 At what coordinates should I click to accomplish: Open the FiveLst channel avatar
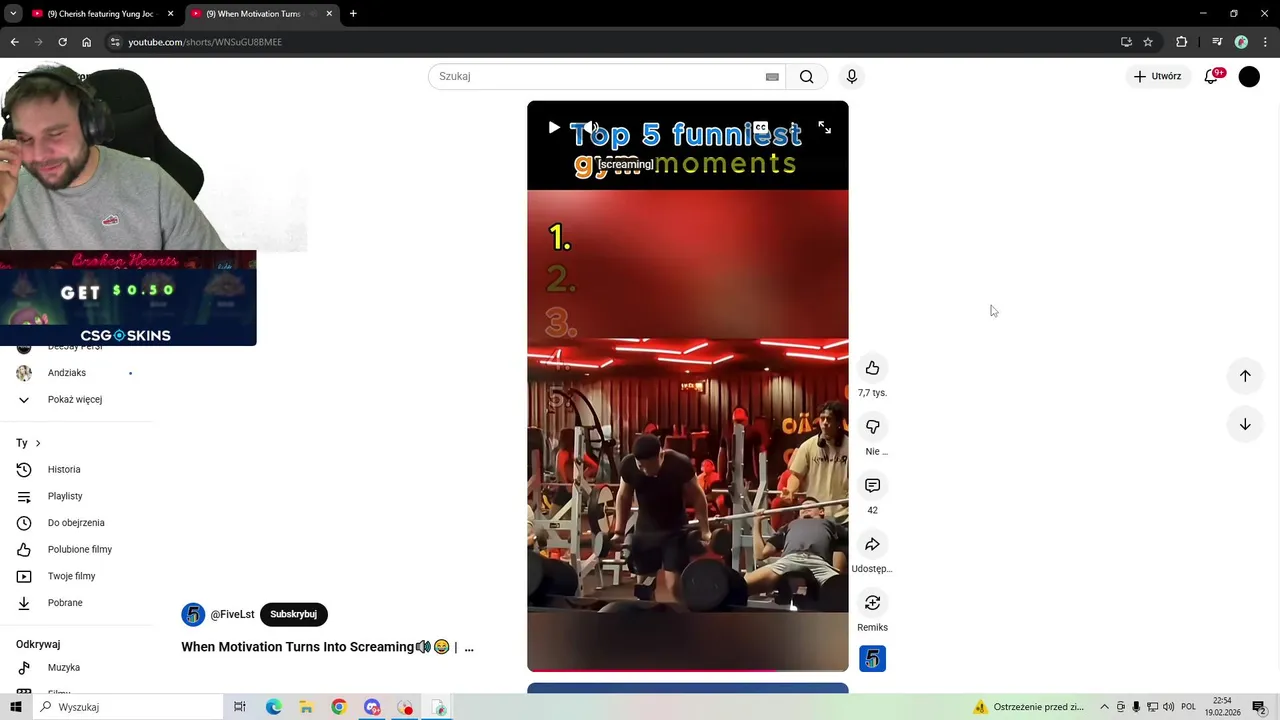[193, 615]
